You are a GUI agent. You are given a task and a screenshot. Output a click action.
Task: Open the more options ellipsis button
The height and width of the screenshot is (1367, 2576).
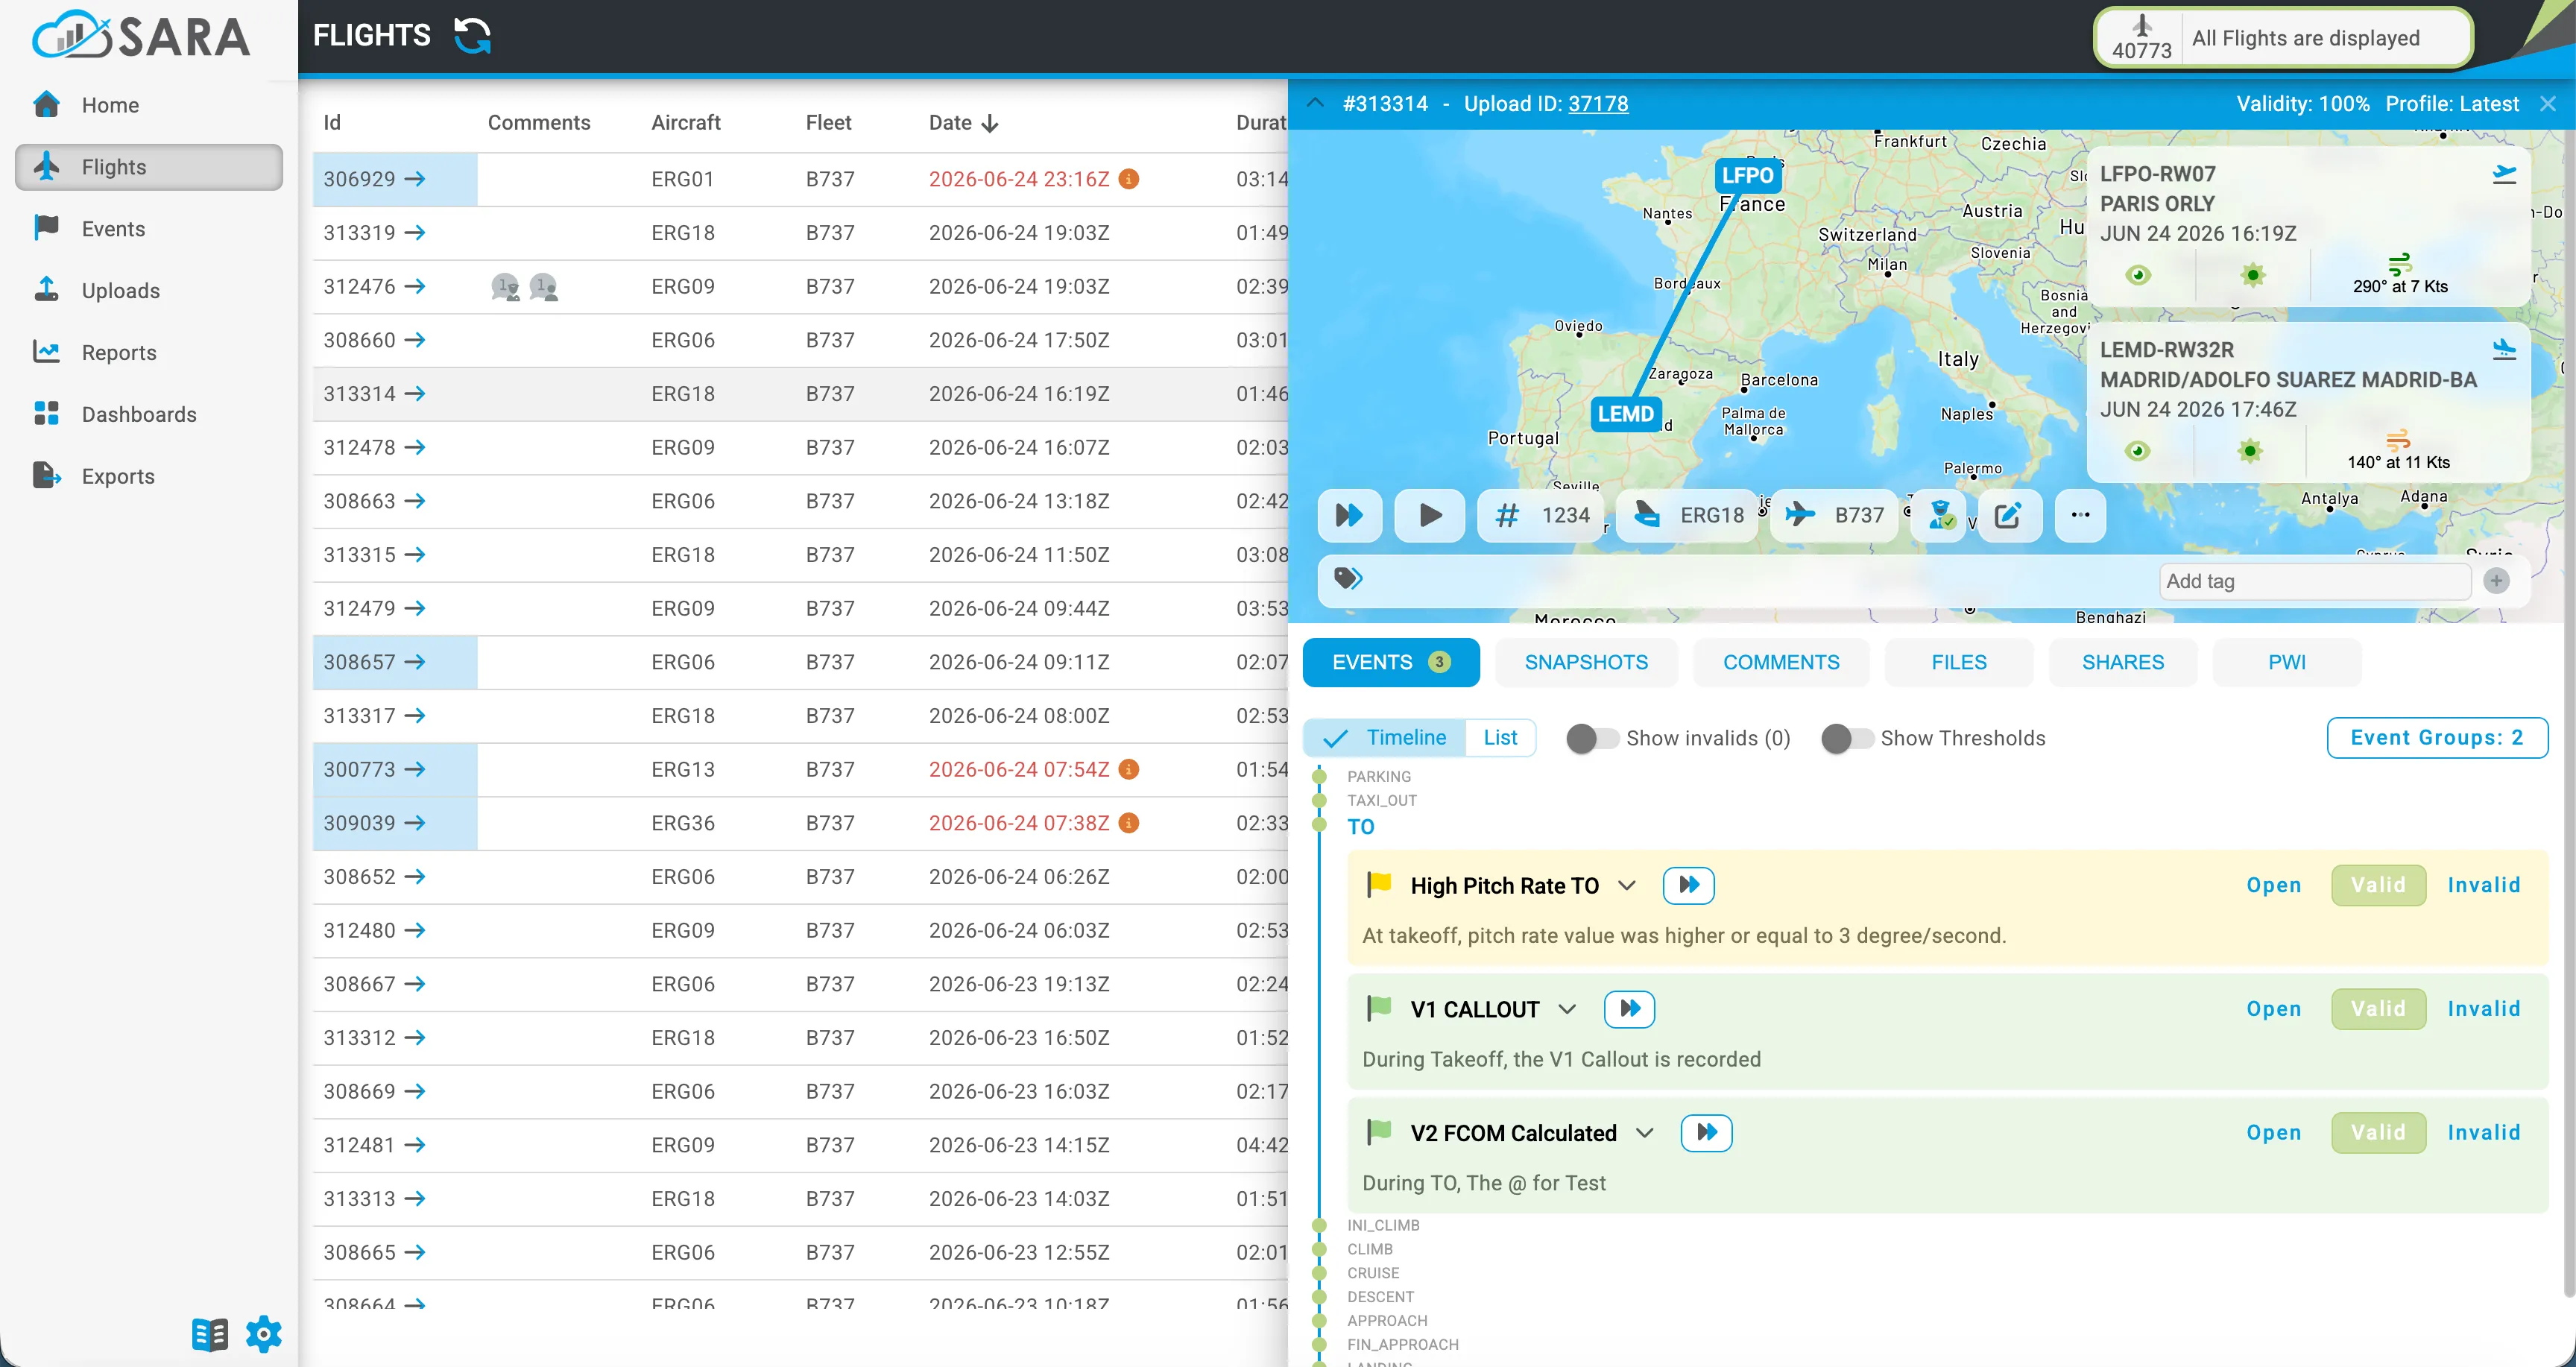(x=2080, y=516)
